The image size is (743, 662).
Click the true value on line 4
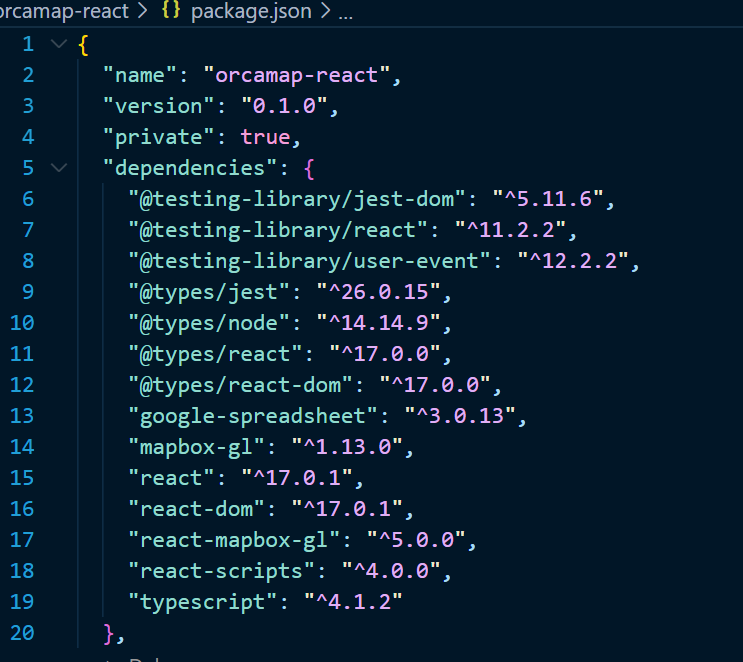tap(265, 137)
